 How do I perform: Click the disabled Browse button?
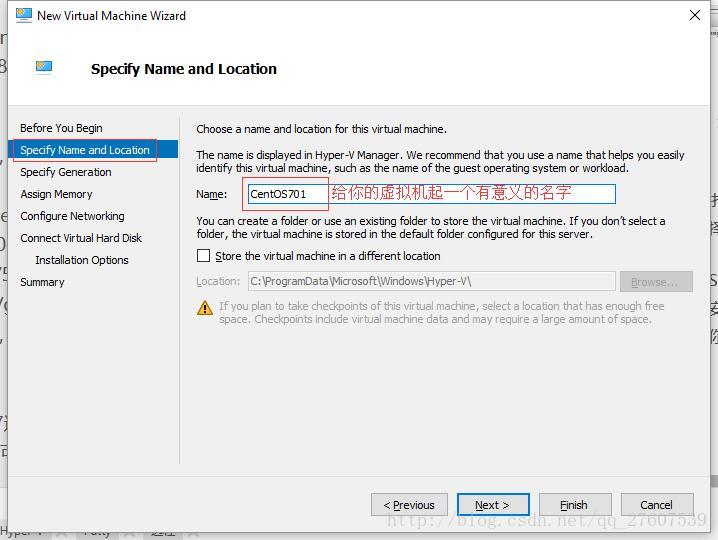click(656, 282)
